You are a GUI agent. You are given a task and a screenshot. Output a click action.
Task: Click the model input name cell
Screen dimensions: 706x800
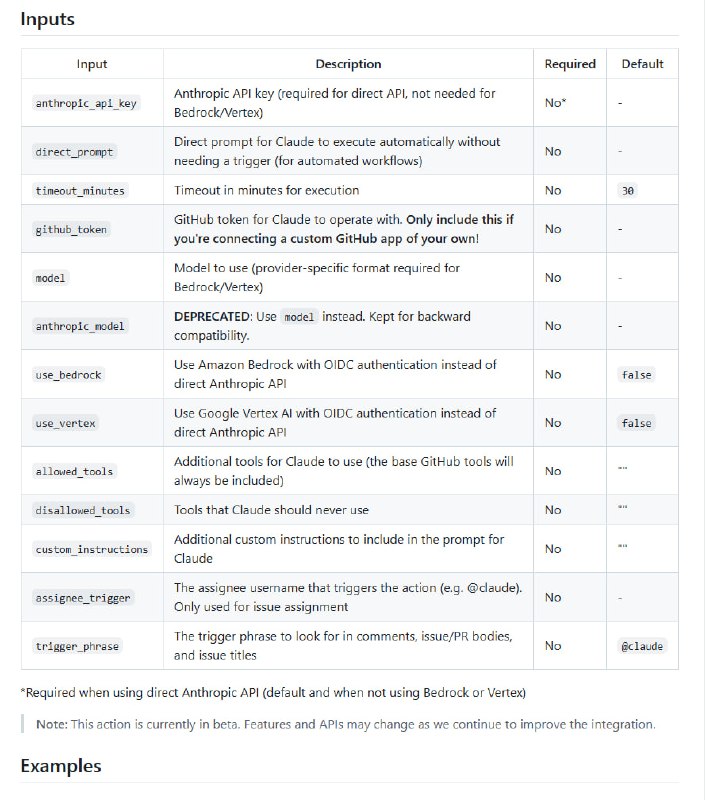(50, 278)
